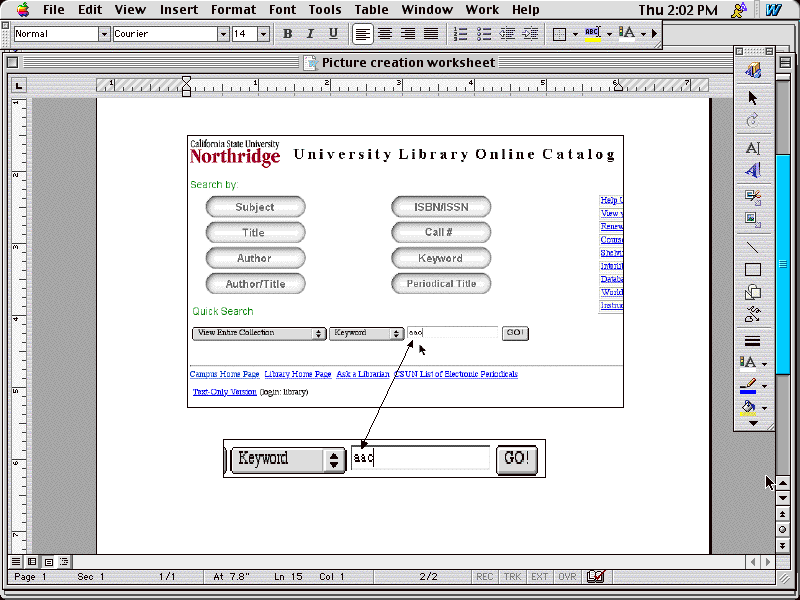Select the Rectangle drawing tool

click(x=753, y=269)
